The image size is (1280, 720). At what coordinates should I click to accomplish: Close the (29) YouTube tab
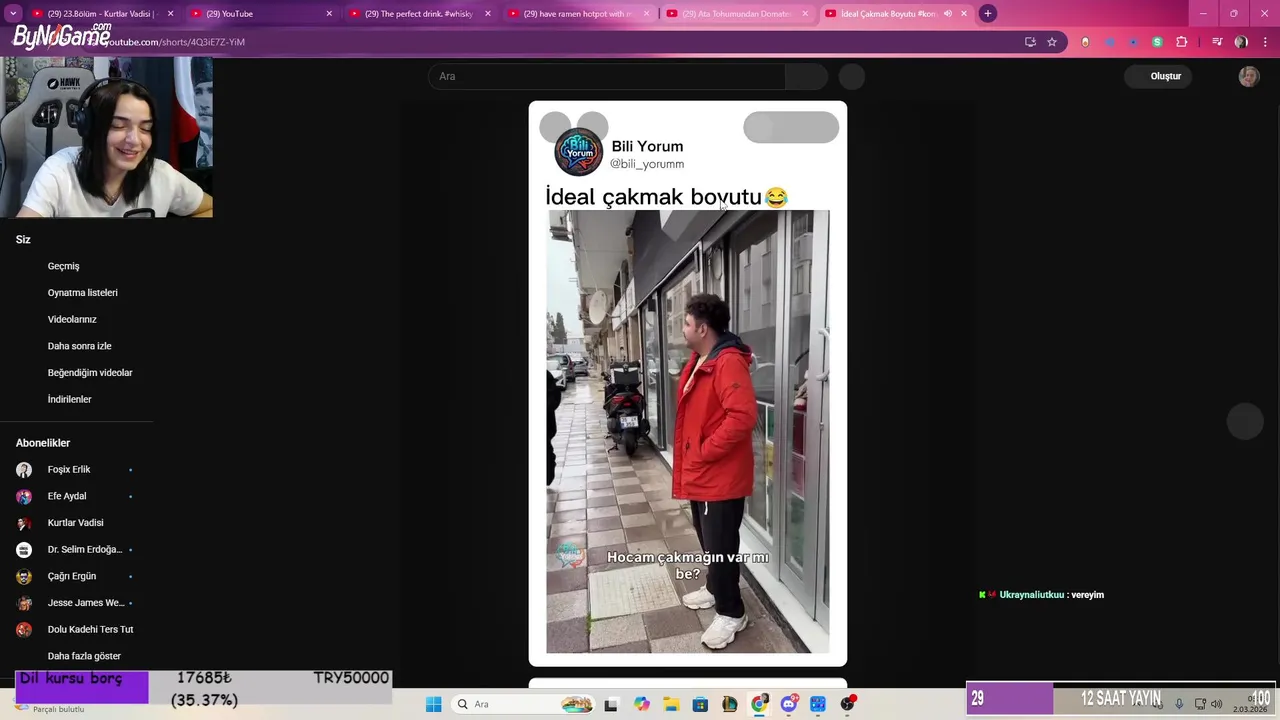[329, 14]
